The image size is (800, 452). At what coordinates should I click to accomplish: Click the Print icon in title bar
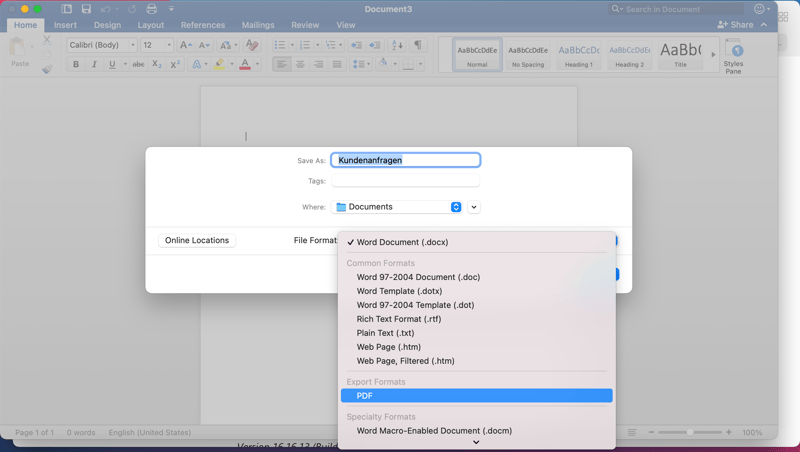[x=152, y=9]
